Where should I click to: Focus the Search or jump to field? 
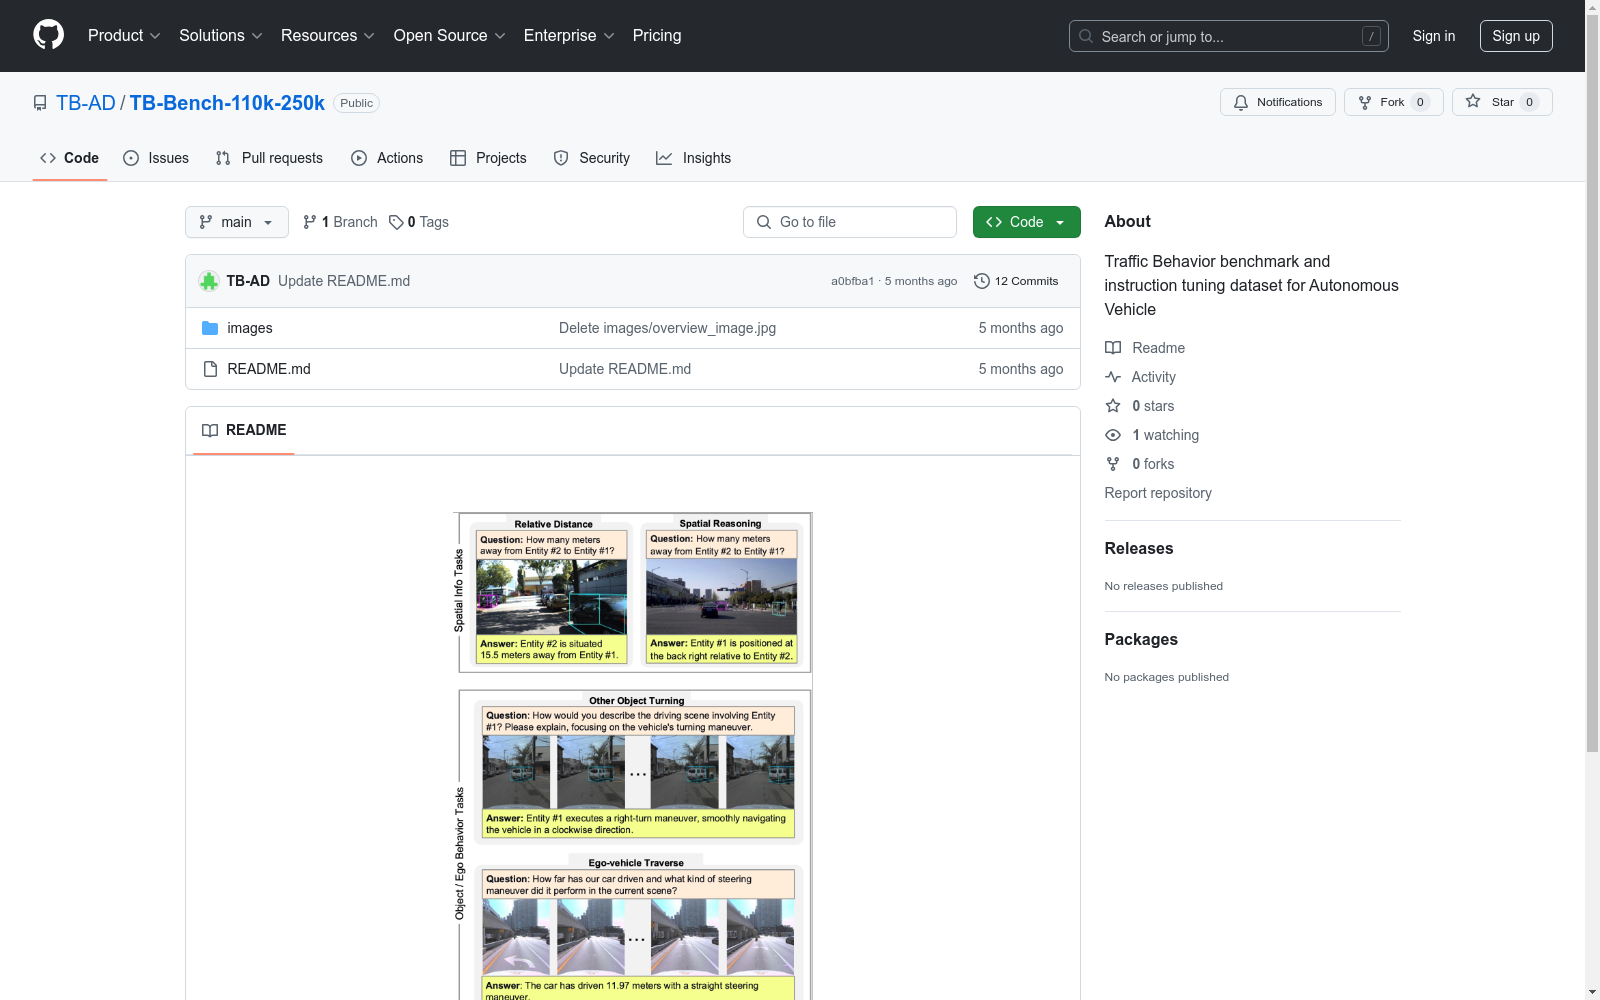(x=1228, y=36)
